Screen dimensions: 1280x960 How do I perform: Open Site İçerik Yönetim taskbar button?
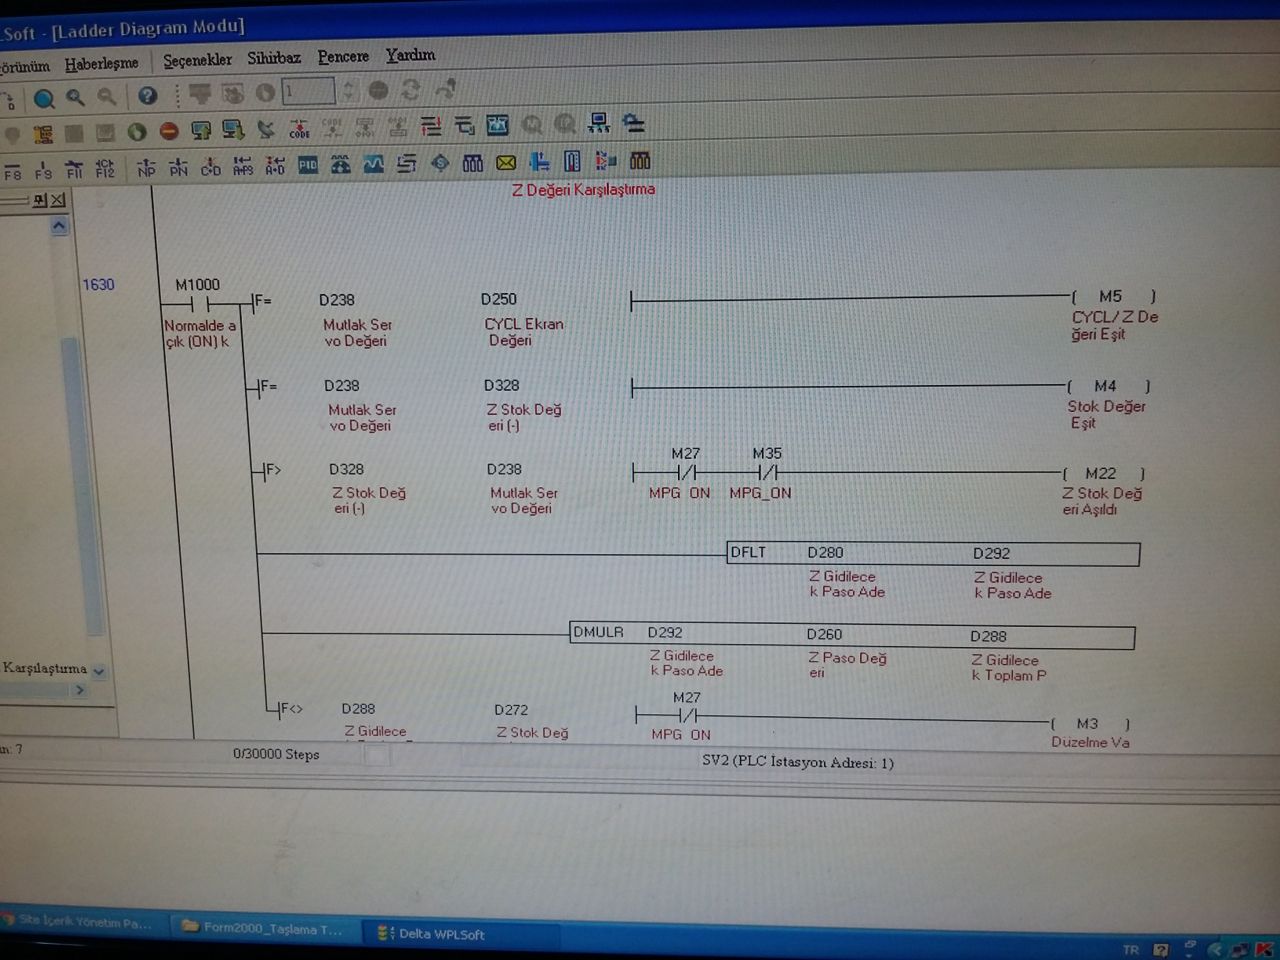(82, 922)
